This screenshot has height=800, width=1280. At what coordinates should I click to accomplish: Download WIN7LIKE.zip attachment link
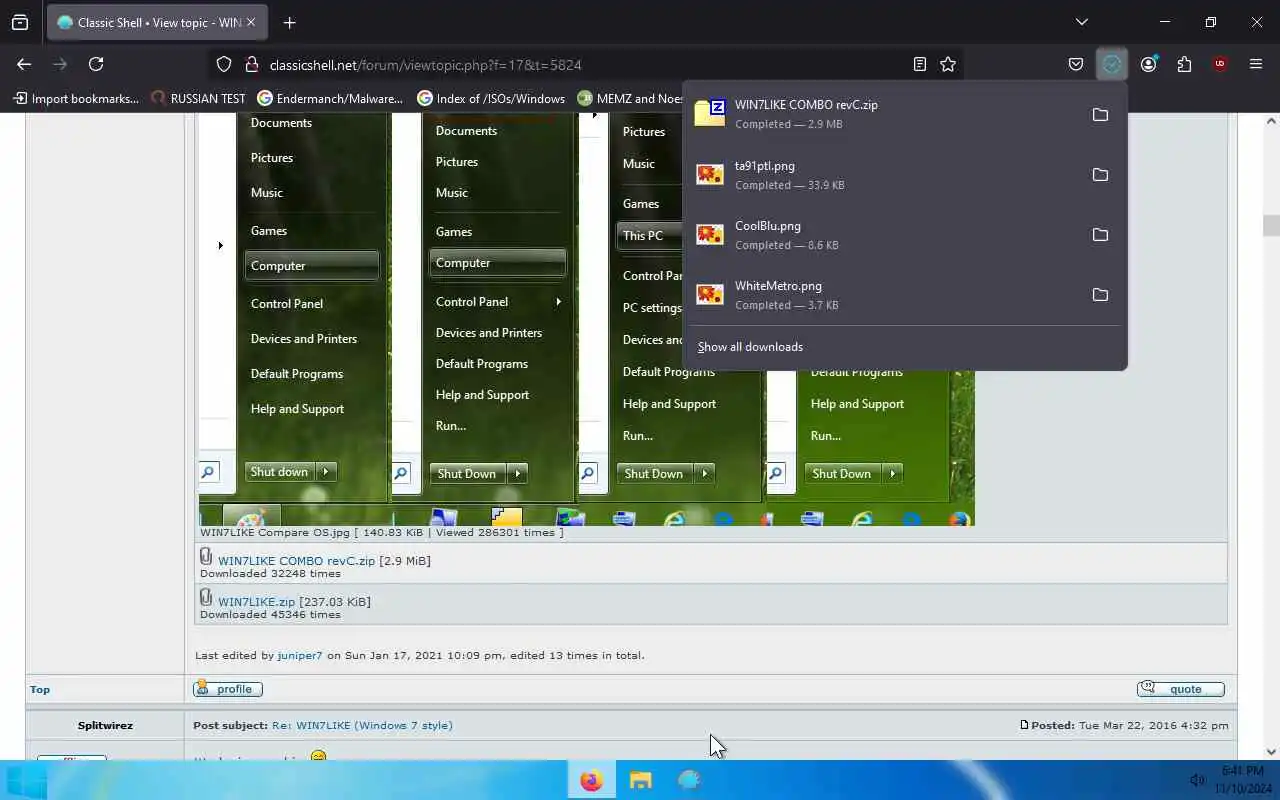pyautogui.click(x=256, y=602)
